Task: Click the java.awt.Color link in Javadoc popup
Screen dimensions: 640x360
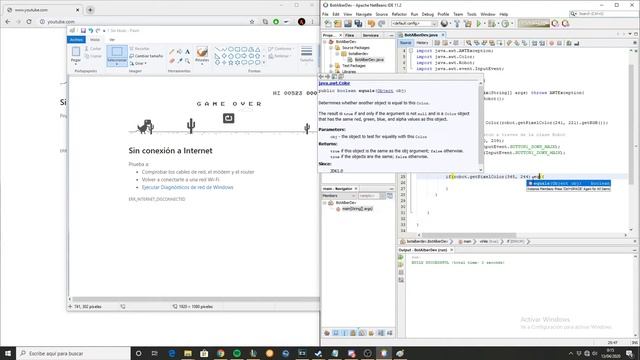Action: 334,83
